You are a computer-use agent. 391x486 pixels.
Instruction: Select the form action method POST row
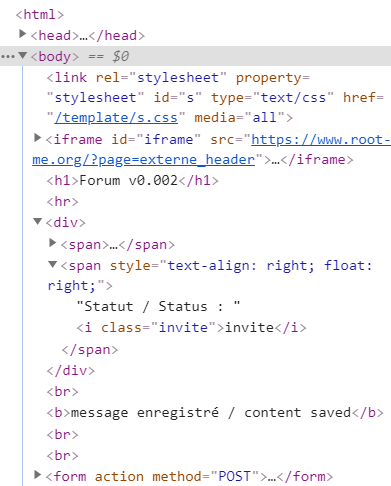(x=189, y=477)
